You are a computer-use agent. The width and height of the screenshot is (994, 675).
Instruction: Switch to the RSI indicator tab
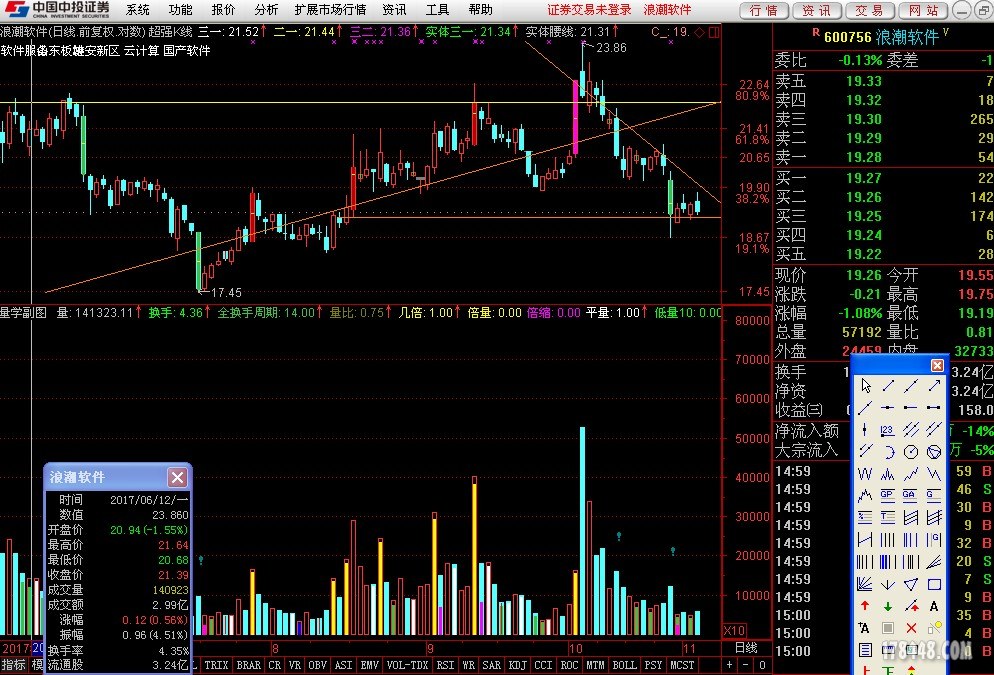[446, 665]
